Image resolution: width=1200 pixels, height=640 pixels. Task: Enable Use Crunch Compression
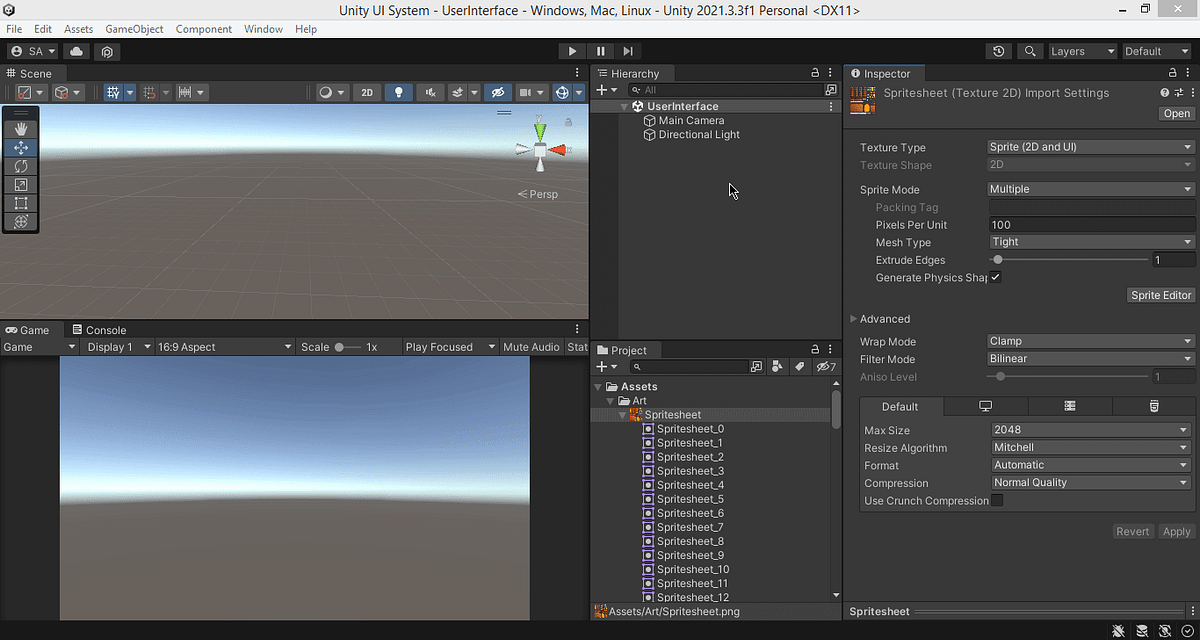[995, 500]
